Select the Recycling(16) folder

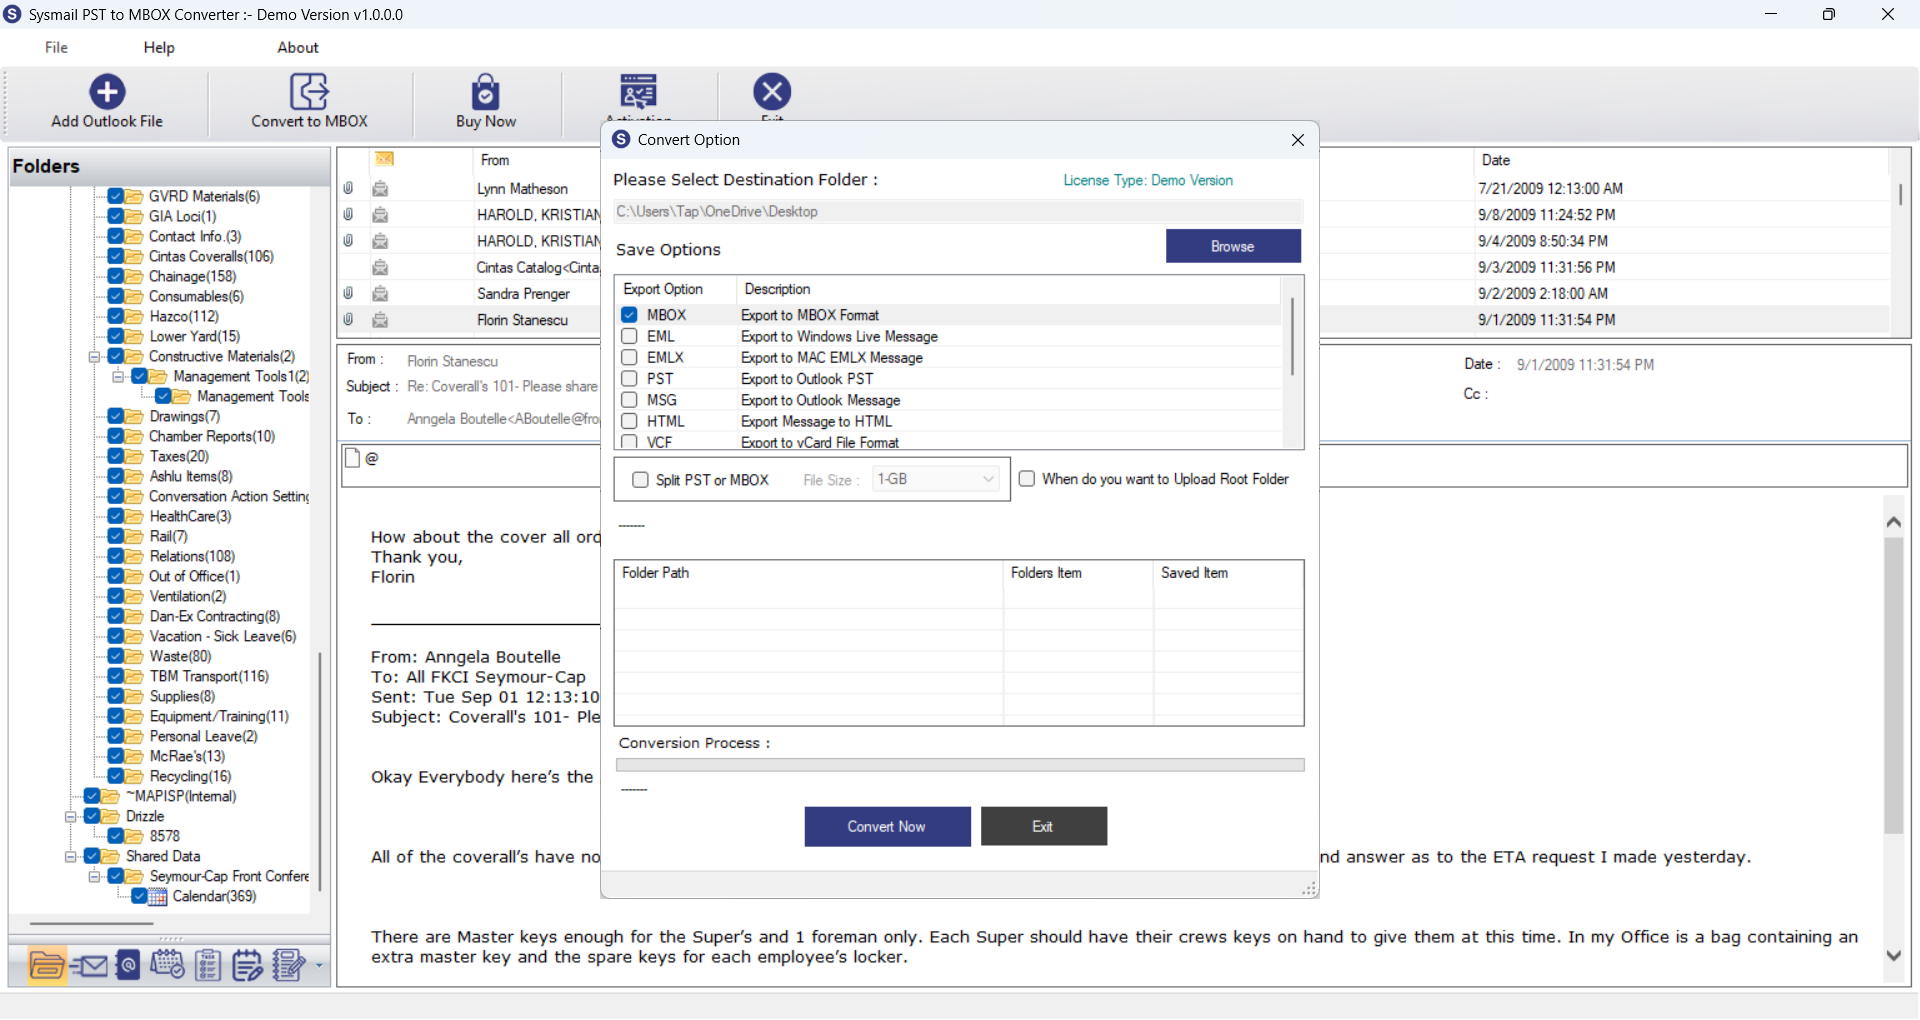pyautogui.click(x=190, y=776)
